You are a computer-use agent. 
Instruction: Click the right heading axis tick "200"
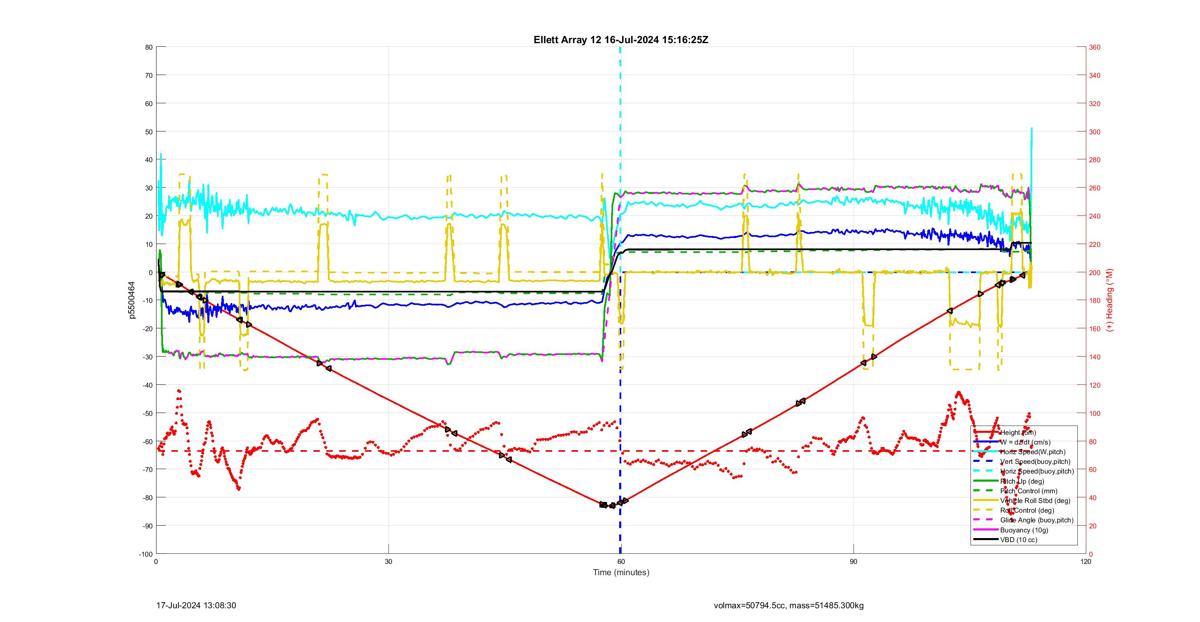(1095, 273)
